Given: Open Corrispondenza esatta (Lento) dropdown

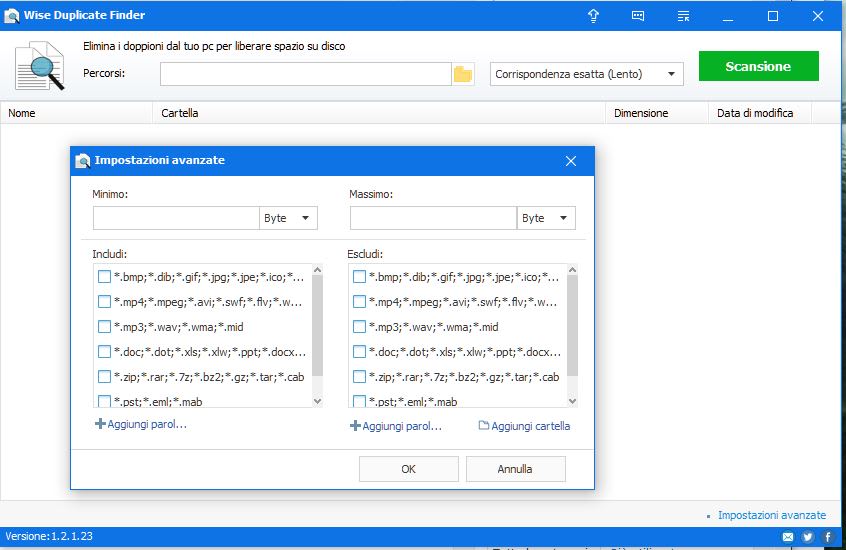Looking at the screenshot, I should [x=586, y=74].
